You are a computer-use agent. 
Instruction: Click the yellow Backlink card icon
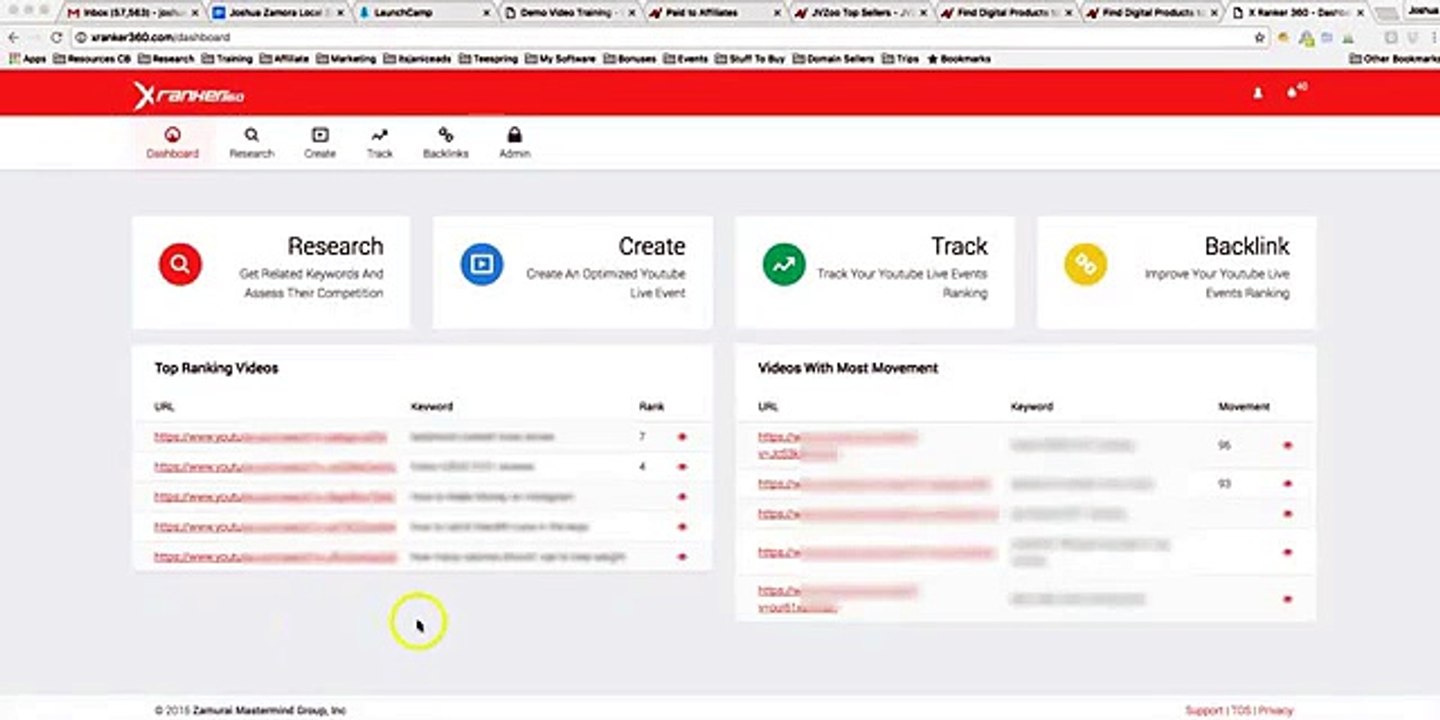(x=1085, y=264)
